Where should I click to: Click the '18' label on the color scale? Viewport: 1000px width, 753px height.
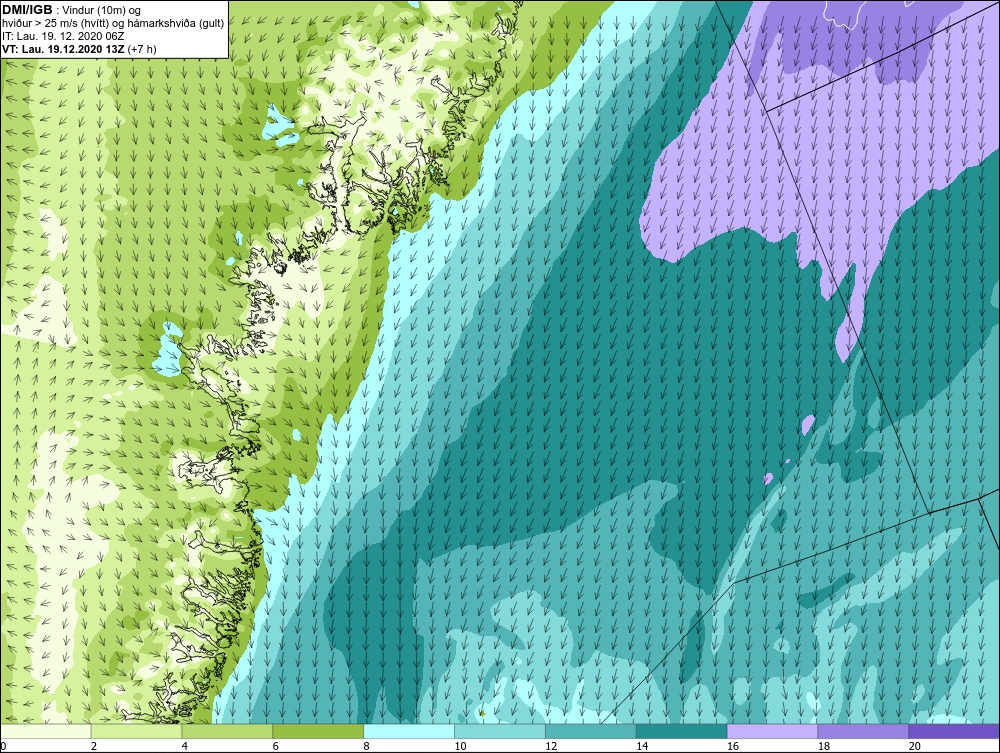(824, 746)
